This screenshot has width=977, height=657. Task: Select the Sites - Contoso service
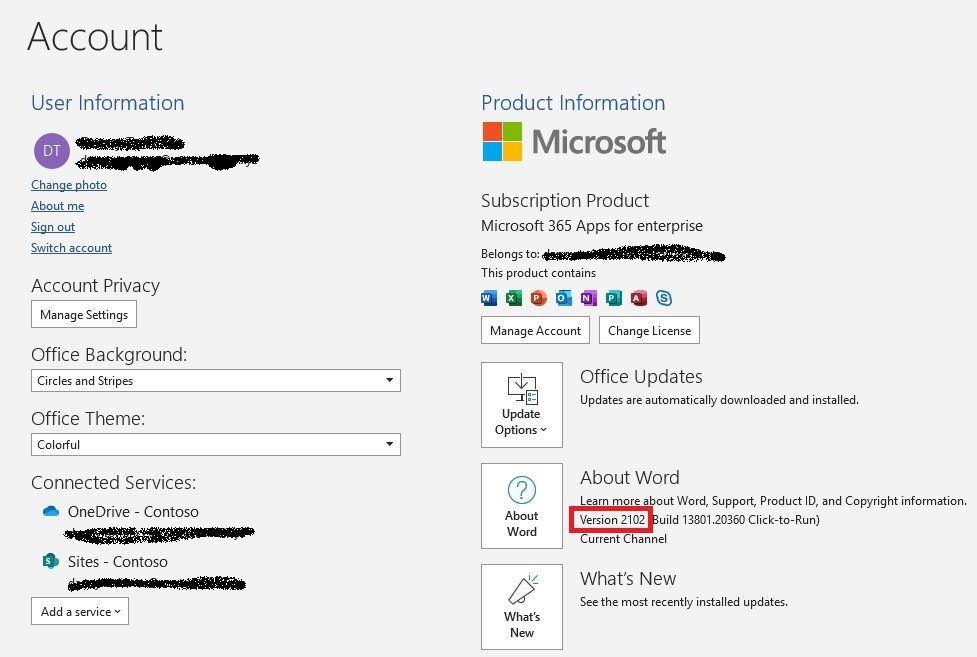pyautogui.click(x=118, y=562)
